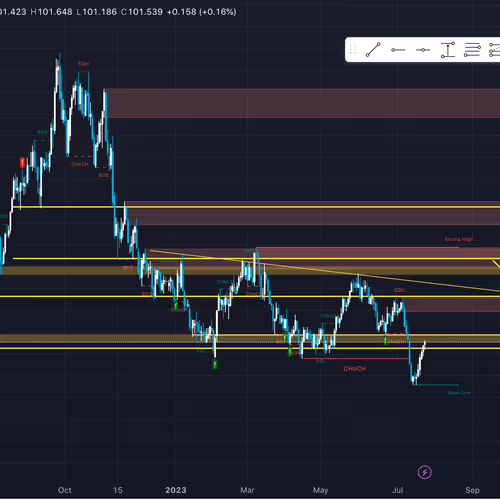This screenshot has width=500, height=500.
Task: Click the close price value C101.539
Action: 142,12
